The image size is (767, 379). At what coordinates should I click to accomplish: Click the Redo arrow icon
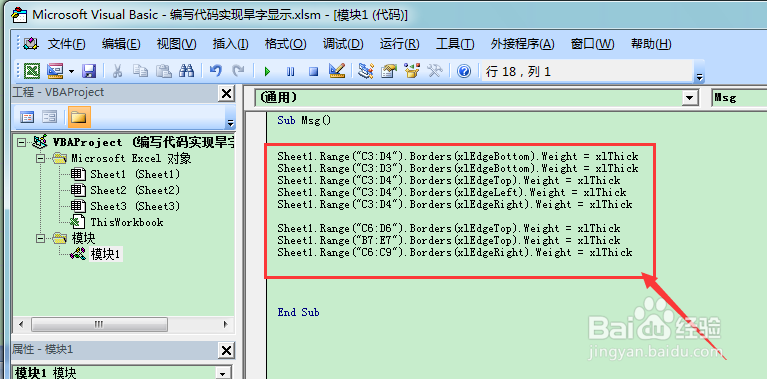coord(238,71)
